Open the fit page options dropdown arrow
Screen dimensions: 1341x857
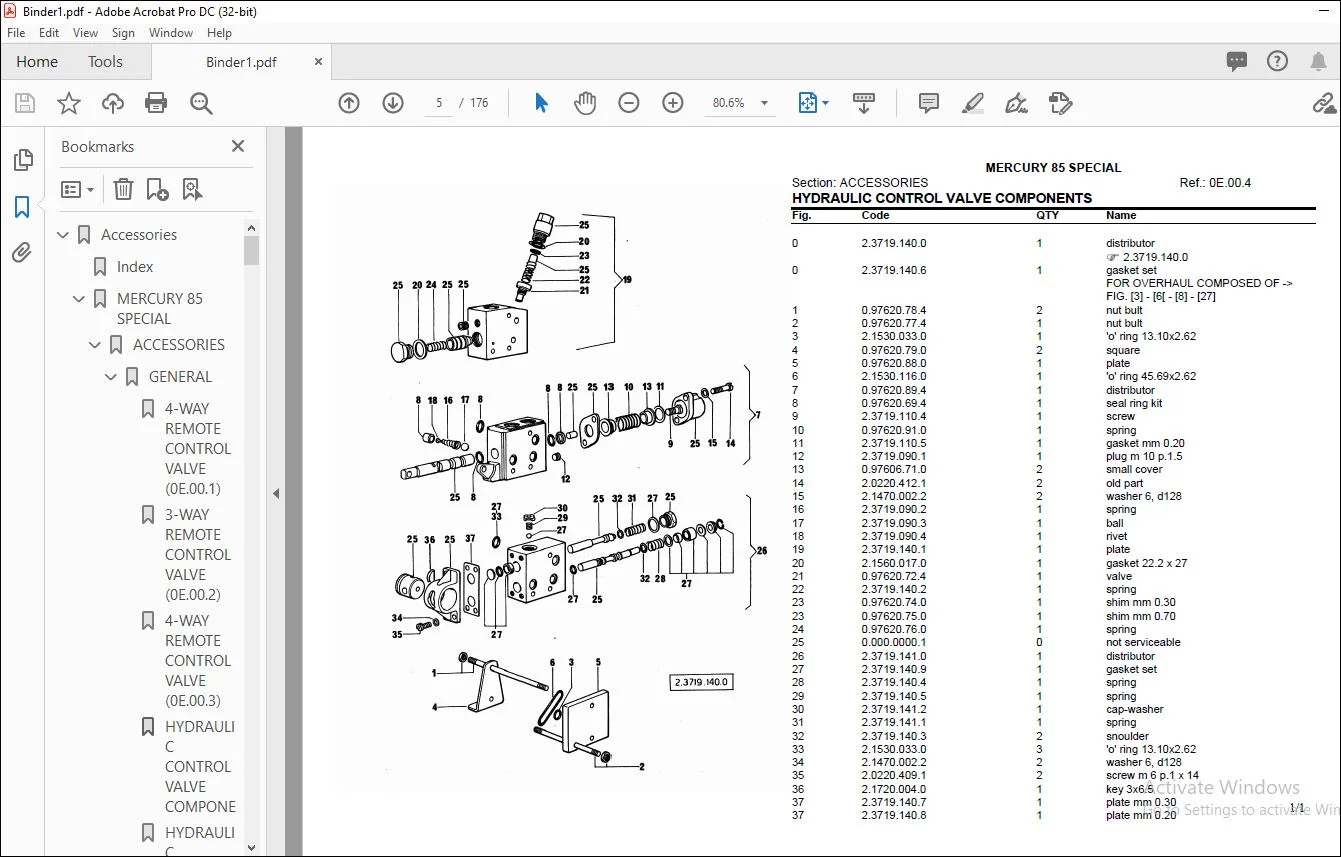(x=825, y=103)
